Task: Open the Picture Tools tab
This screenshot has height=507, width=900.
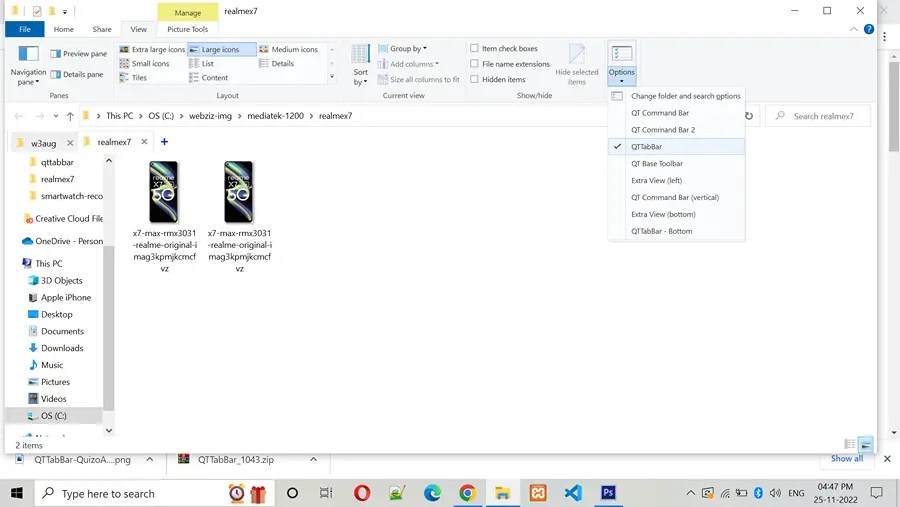Action: [188, 29]
